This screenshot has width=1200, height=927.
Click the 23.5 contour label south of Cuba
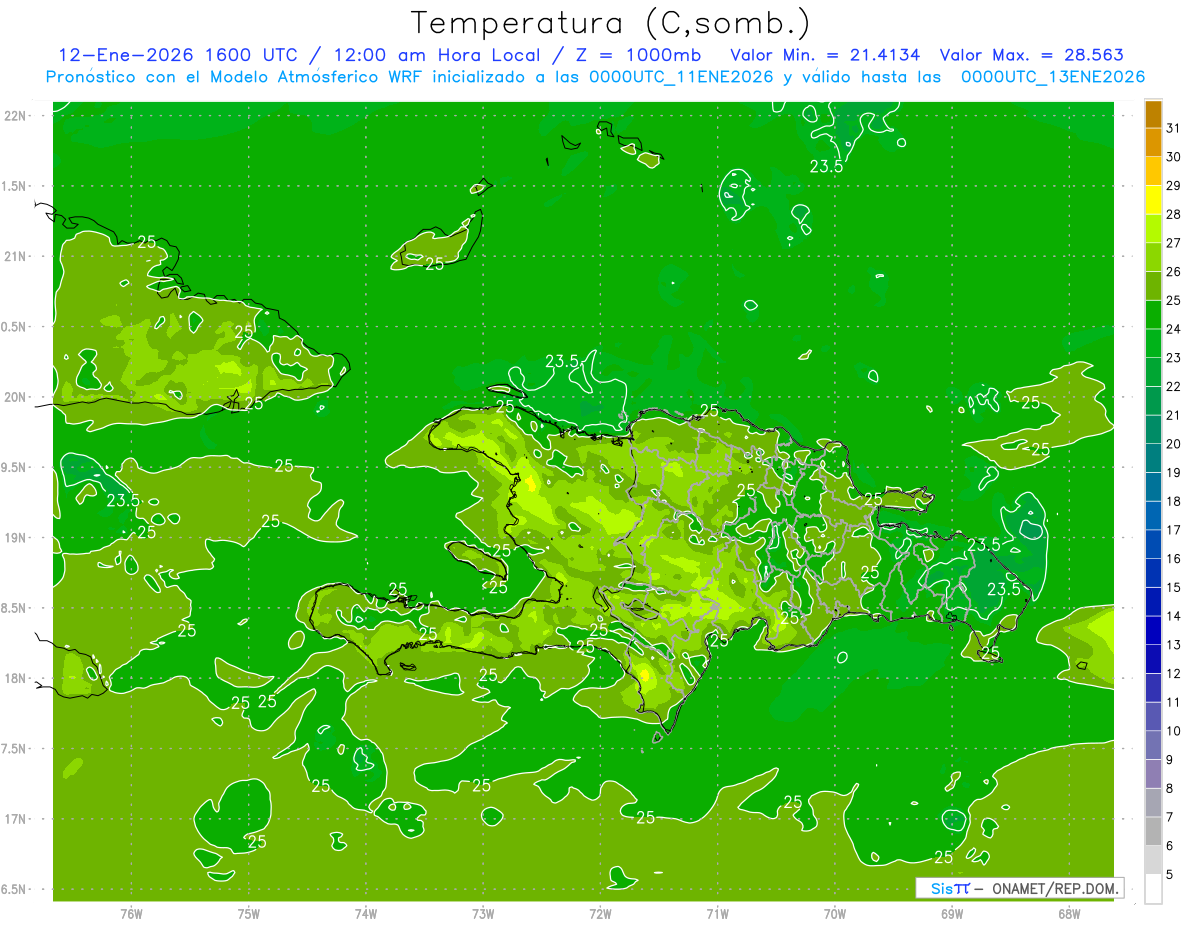pos(123,500)
